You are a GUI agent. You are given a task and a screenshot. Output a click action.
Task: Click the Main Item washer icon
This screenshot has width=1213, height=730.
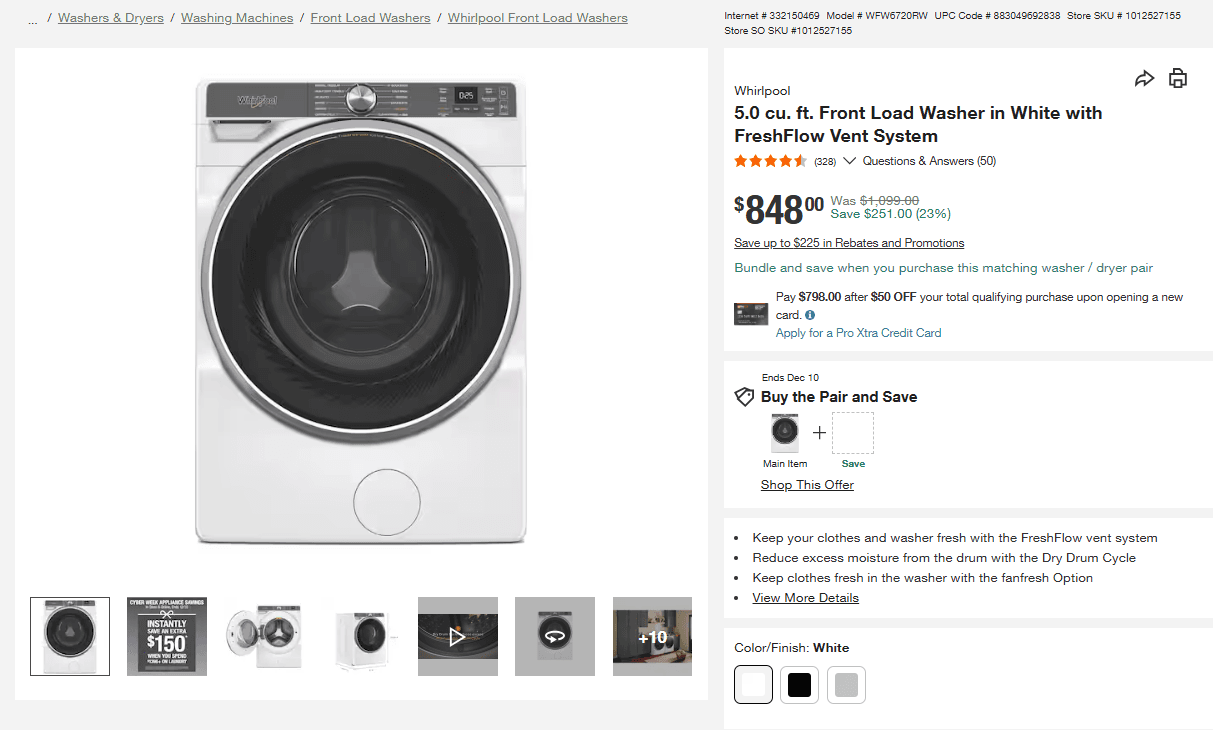tap(784, 431)
